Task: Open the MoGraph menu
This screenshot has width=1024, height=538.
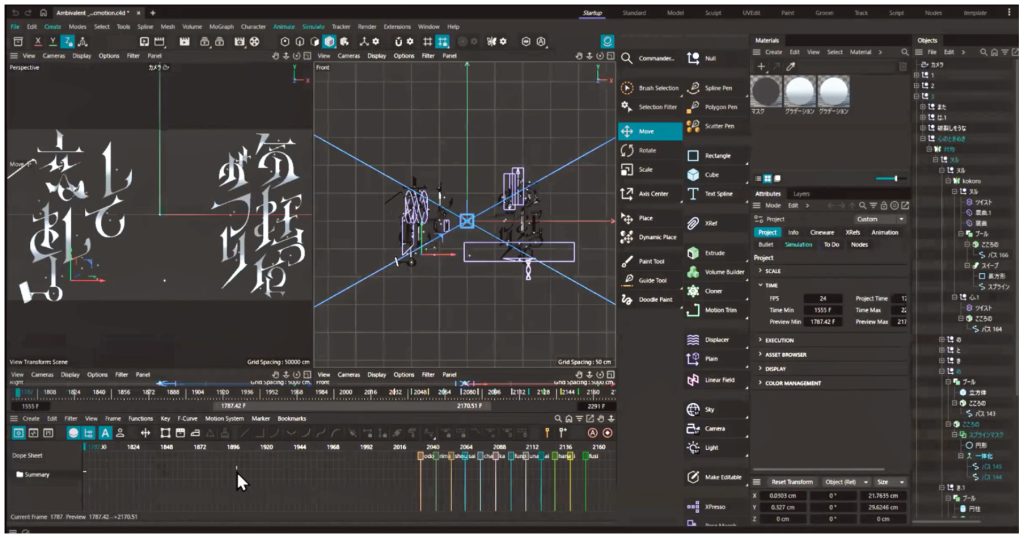Action: point(221,27)
